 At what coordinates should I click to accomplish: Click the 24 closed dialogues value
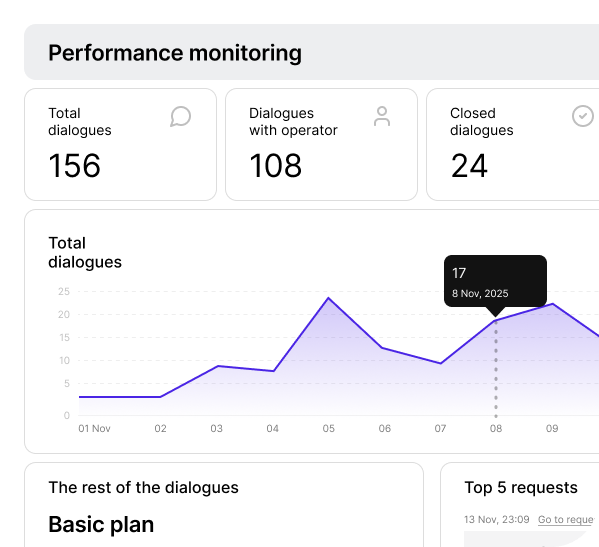click(x=469, y=165)
